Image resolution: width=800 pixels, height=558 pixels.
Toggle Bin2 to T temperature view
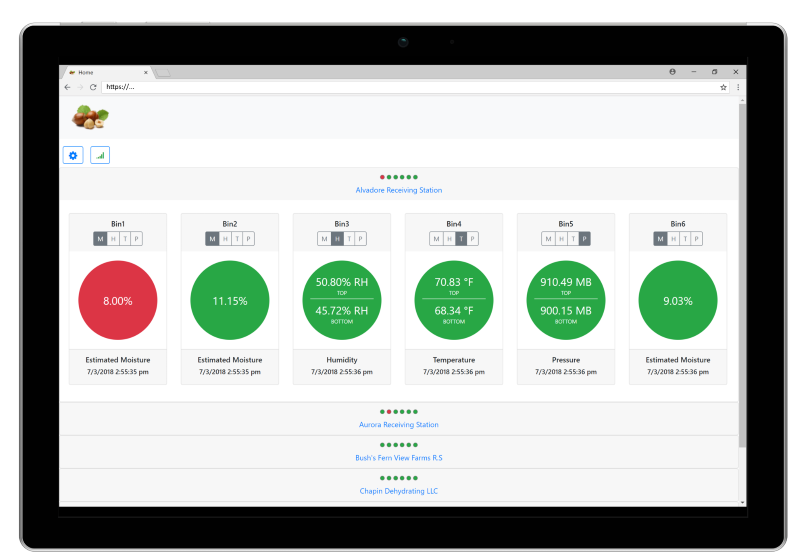237,238
